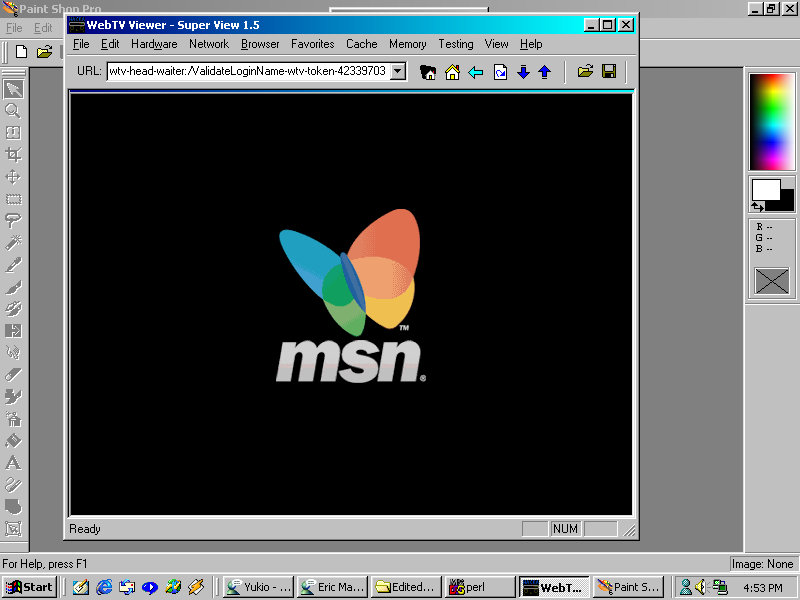Click the Home icon in the WebTV toolbar
This screenshot has height=600, width=800.
(452, 72)
